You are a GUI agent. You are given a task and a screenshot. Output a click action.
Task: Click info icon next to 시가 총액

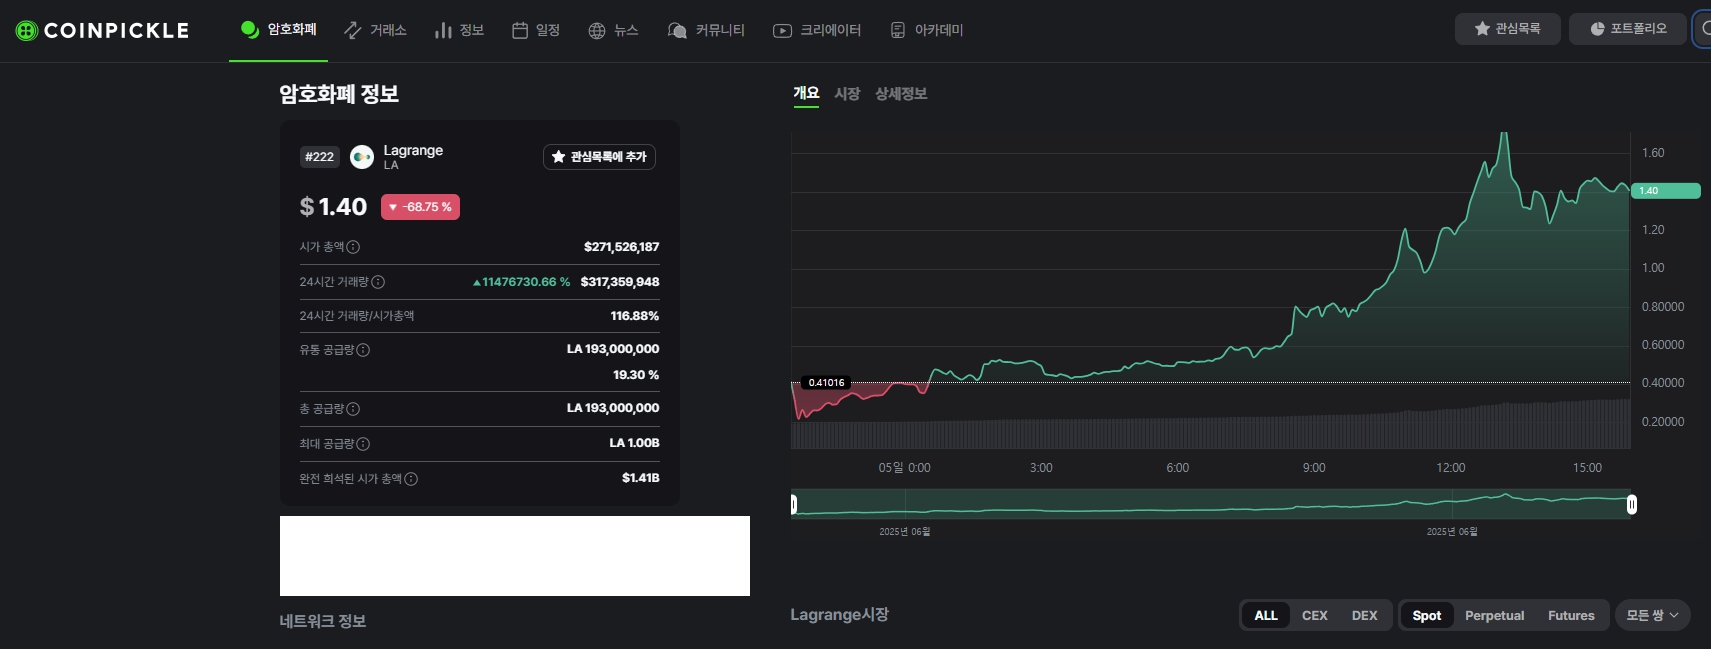[353, 247]
